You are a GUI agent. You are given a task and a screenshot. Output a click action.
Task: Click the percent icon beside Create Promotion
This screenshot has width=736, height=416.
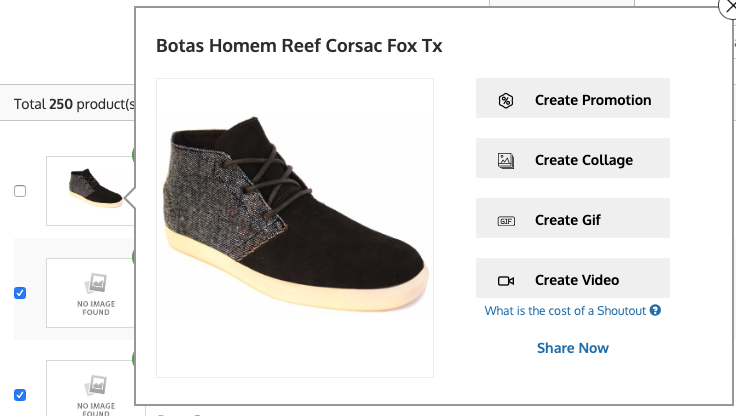(x=506, y=100)
